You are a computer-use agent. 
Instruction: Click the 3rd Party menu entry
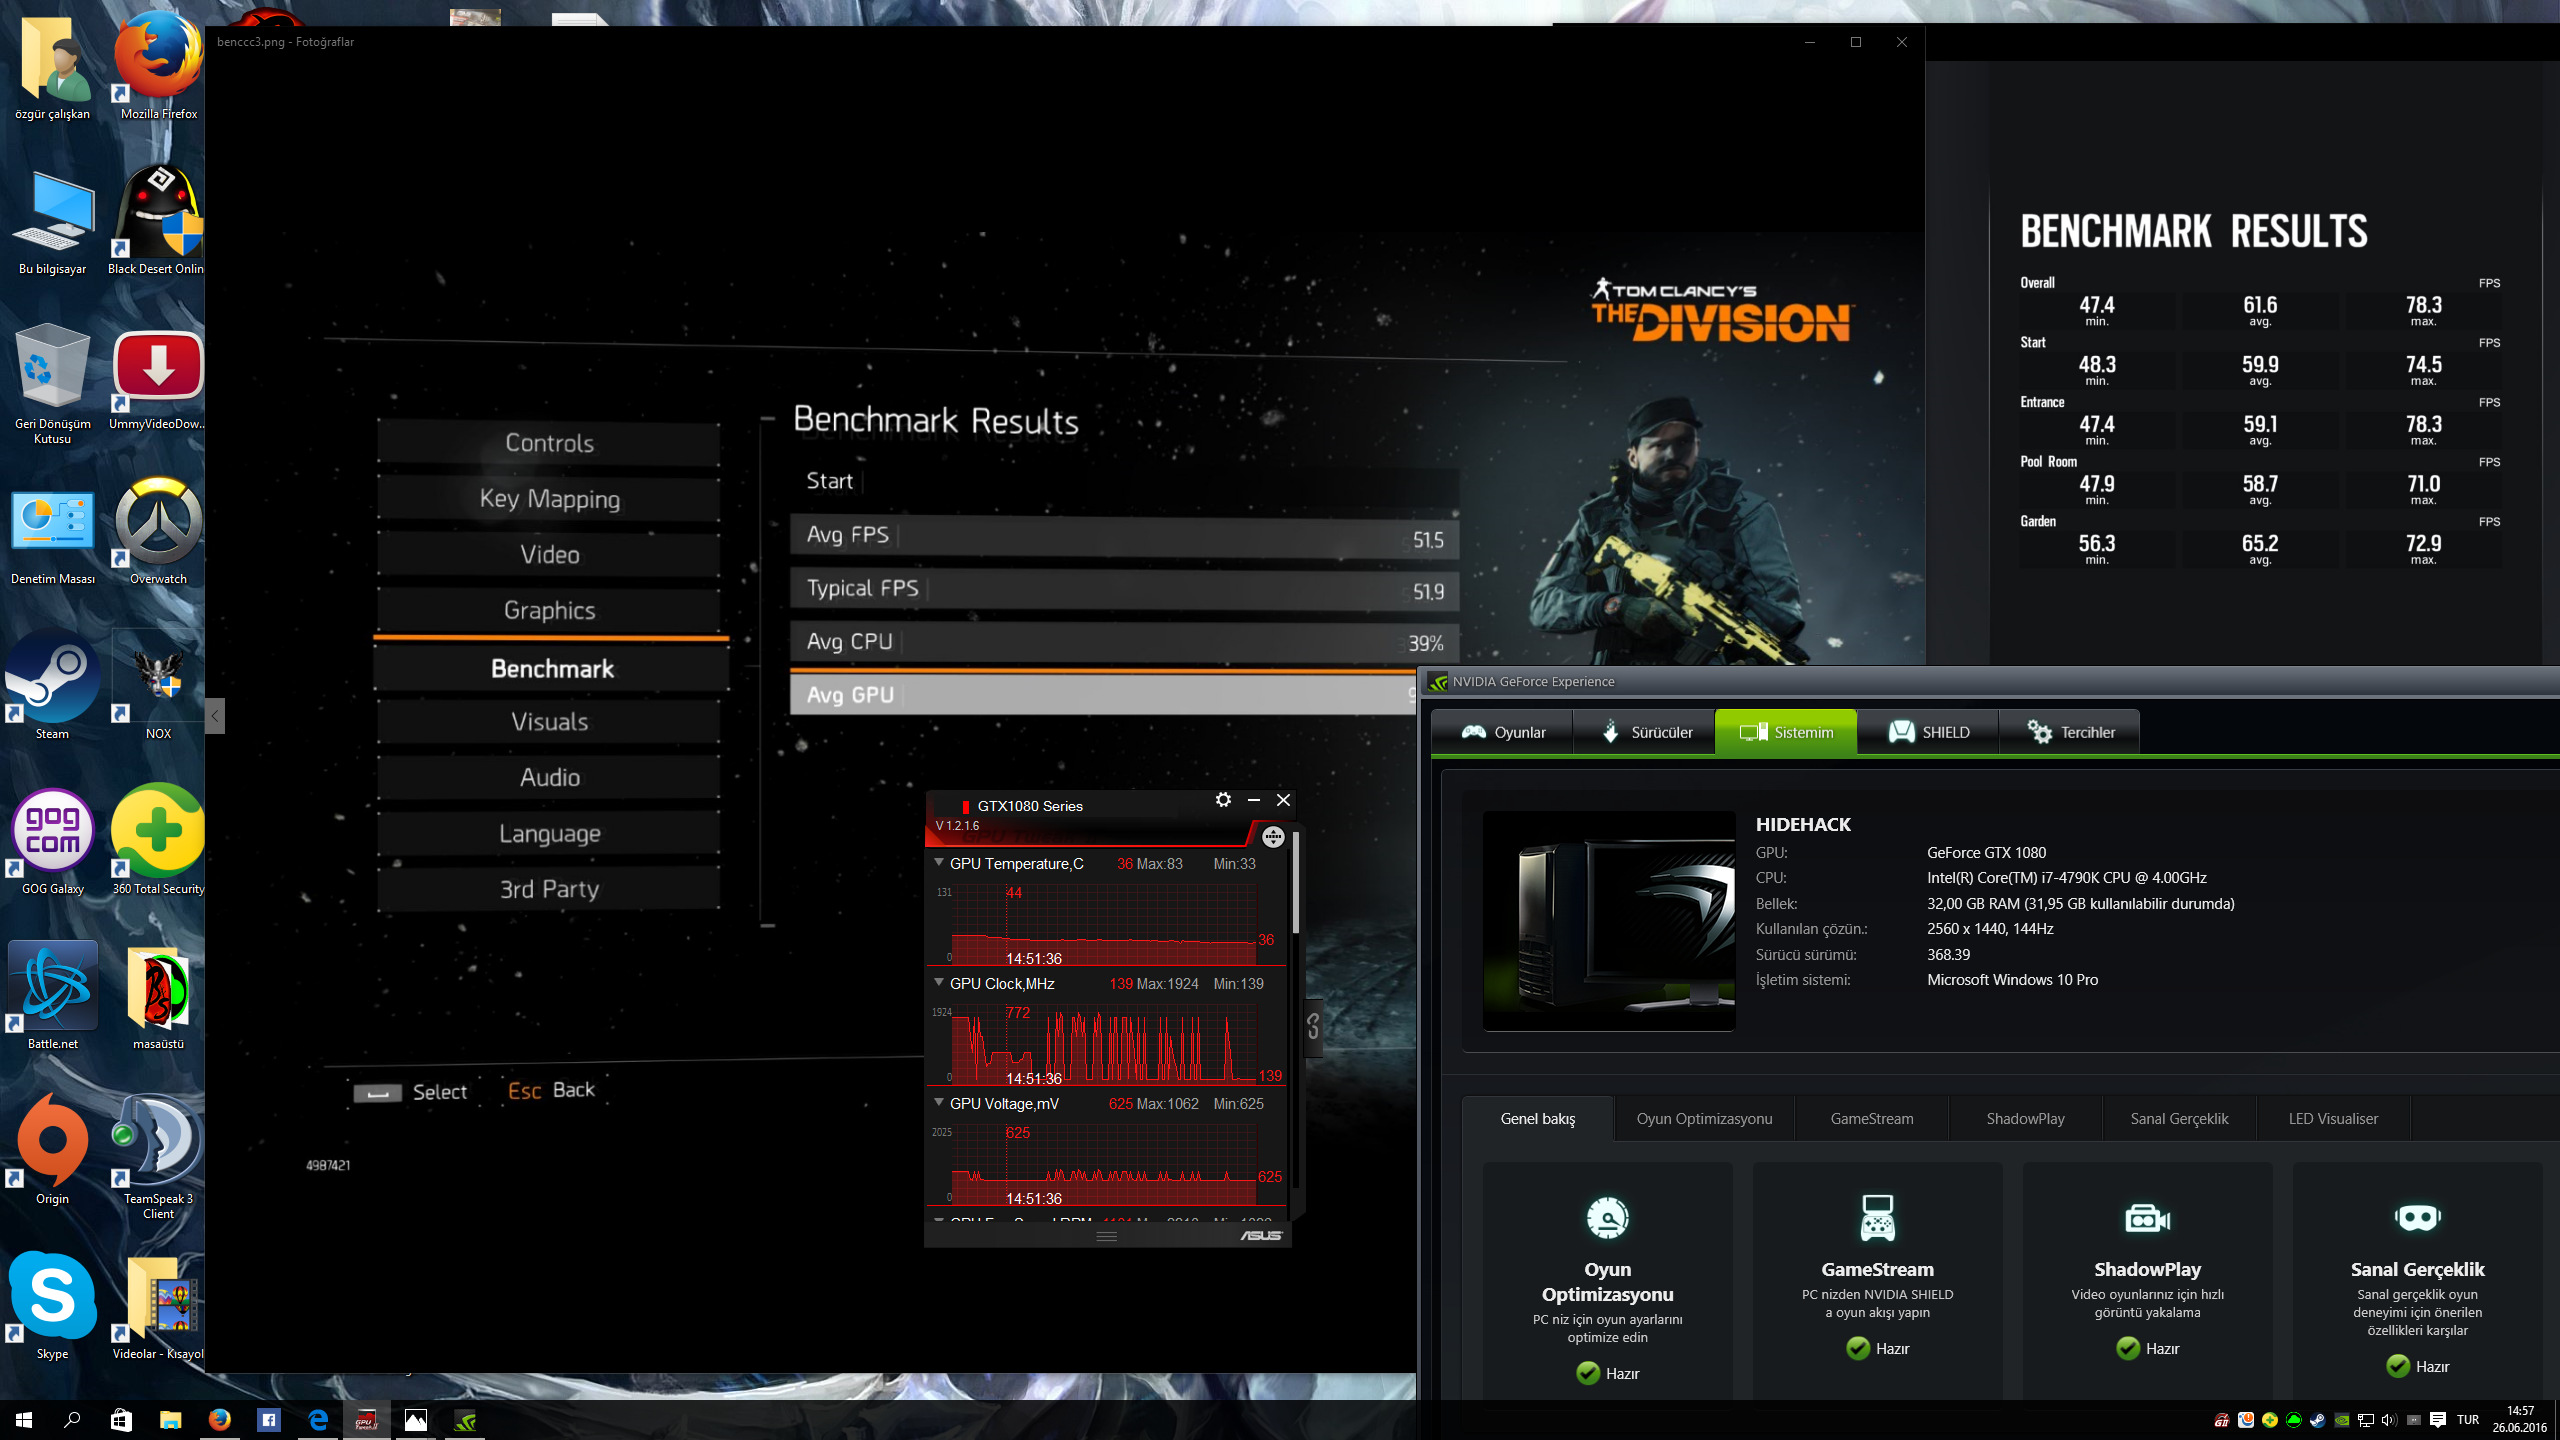(549, 888)
